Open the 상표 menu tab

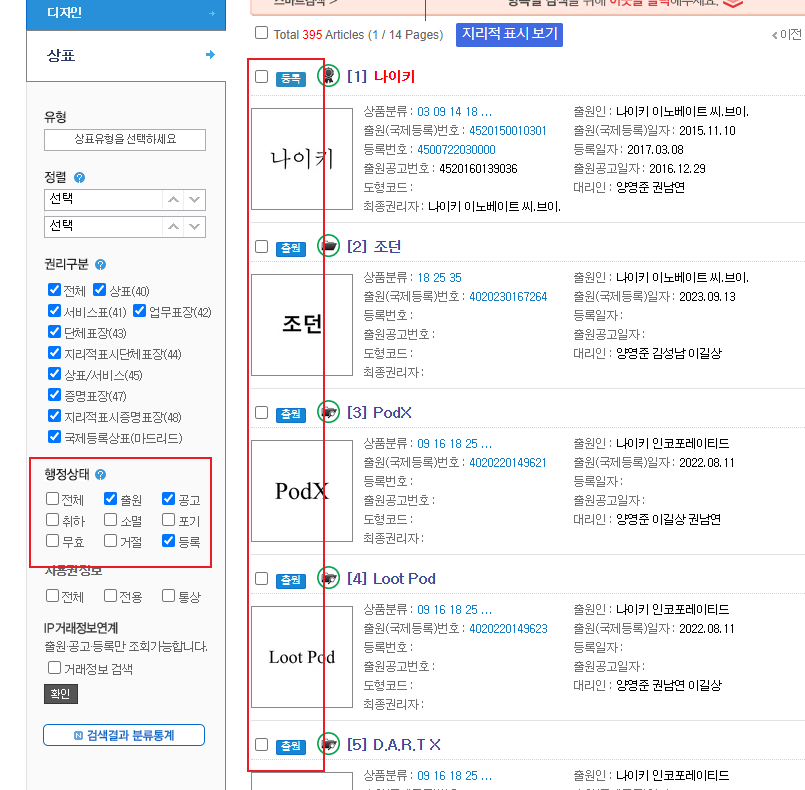pyautogui.click(x=126, y=55)
